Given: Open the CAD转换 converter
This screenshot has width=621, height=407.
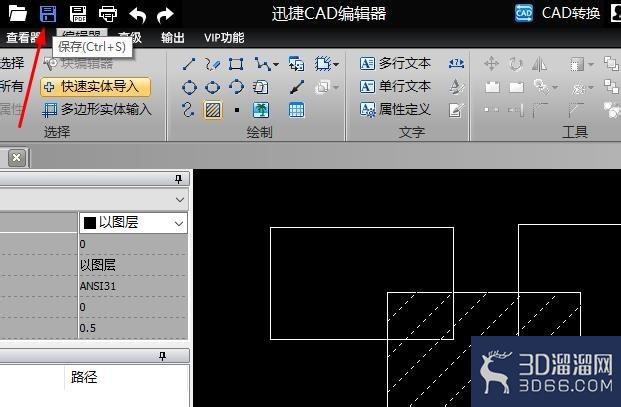Looking at the screenshot, I should 558,13.
